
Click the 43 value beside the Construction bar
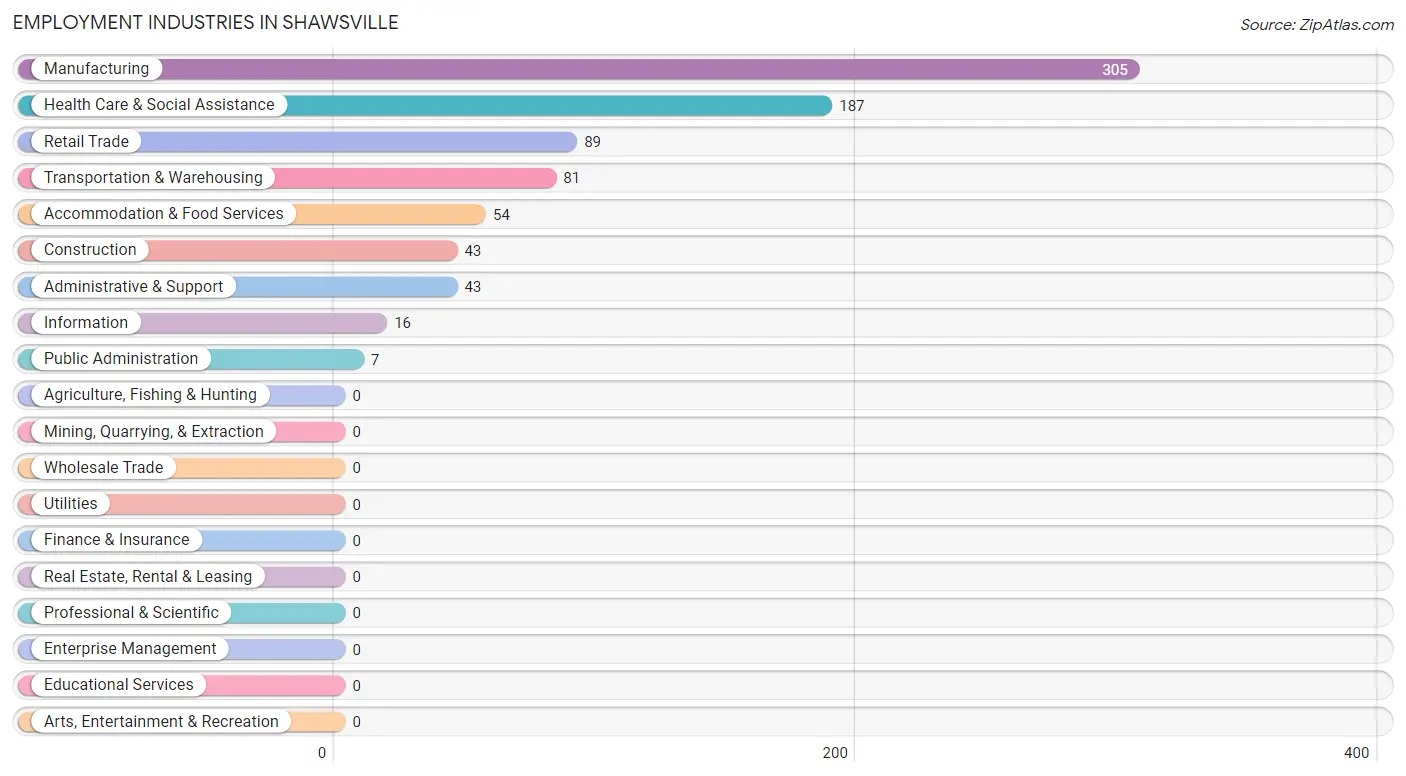473,251
